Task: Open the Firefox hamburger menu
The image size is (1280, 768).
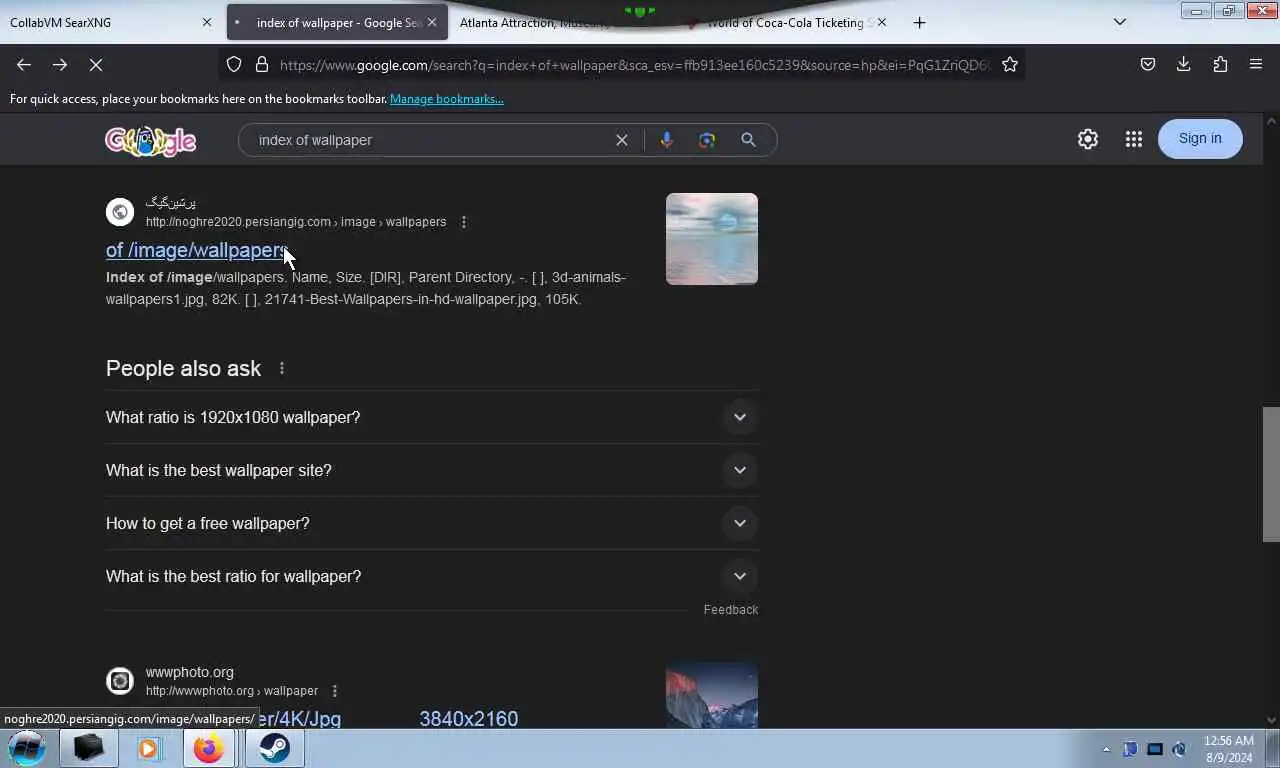Action: (x=1256, y=64)
